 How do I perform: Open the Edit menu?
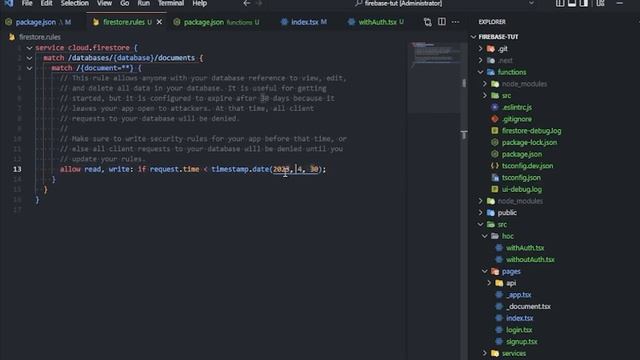click(x=46, y=3)
